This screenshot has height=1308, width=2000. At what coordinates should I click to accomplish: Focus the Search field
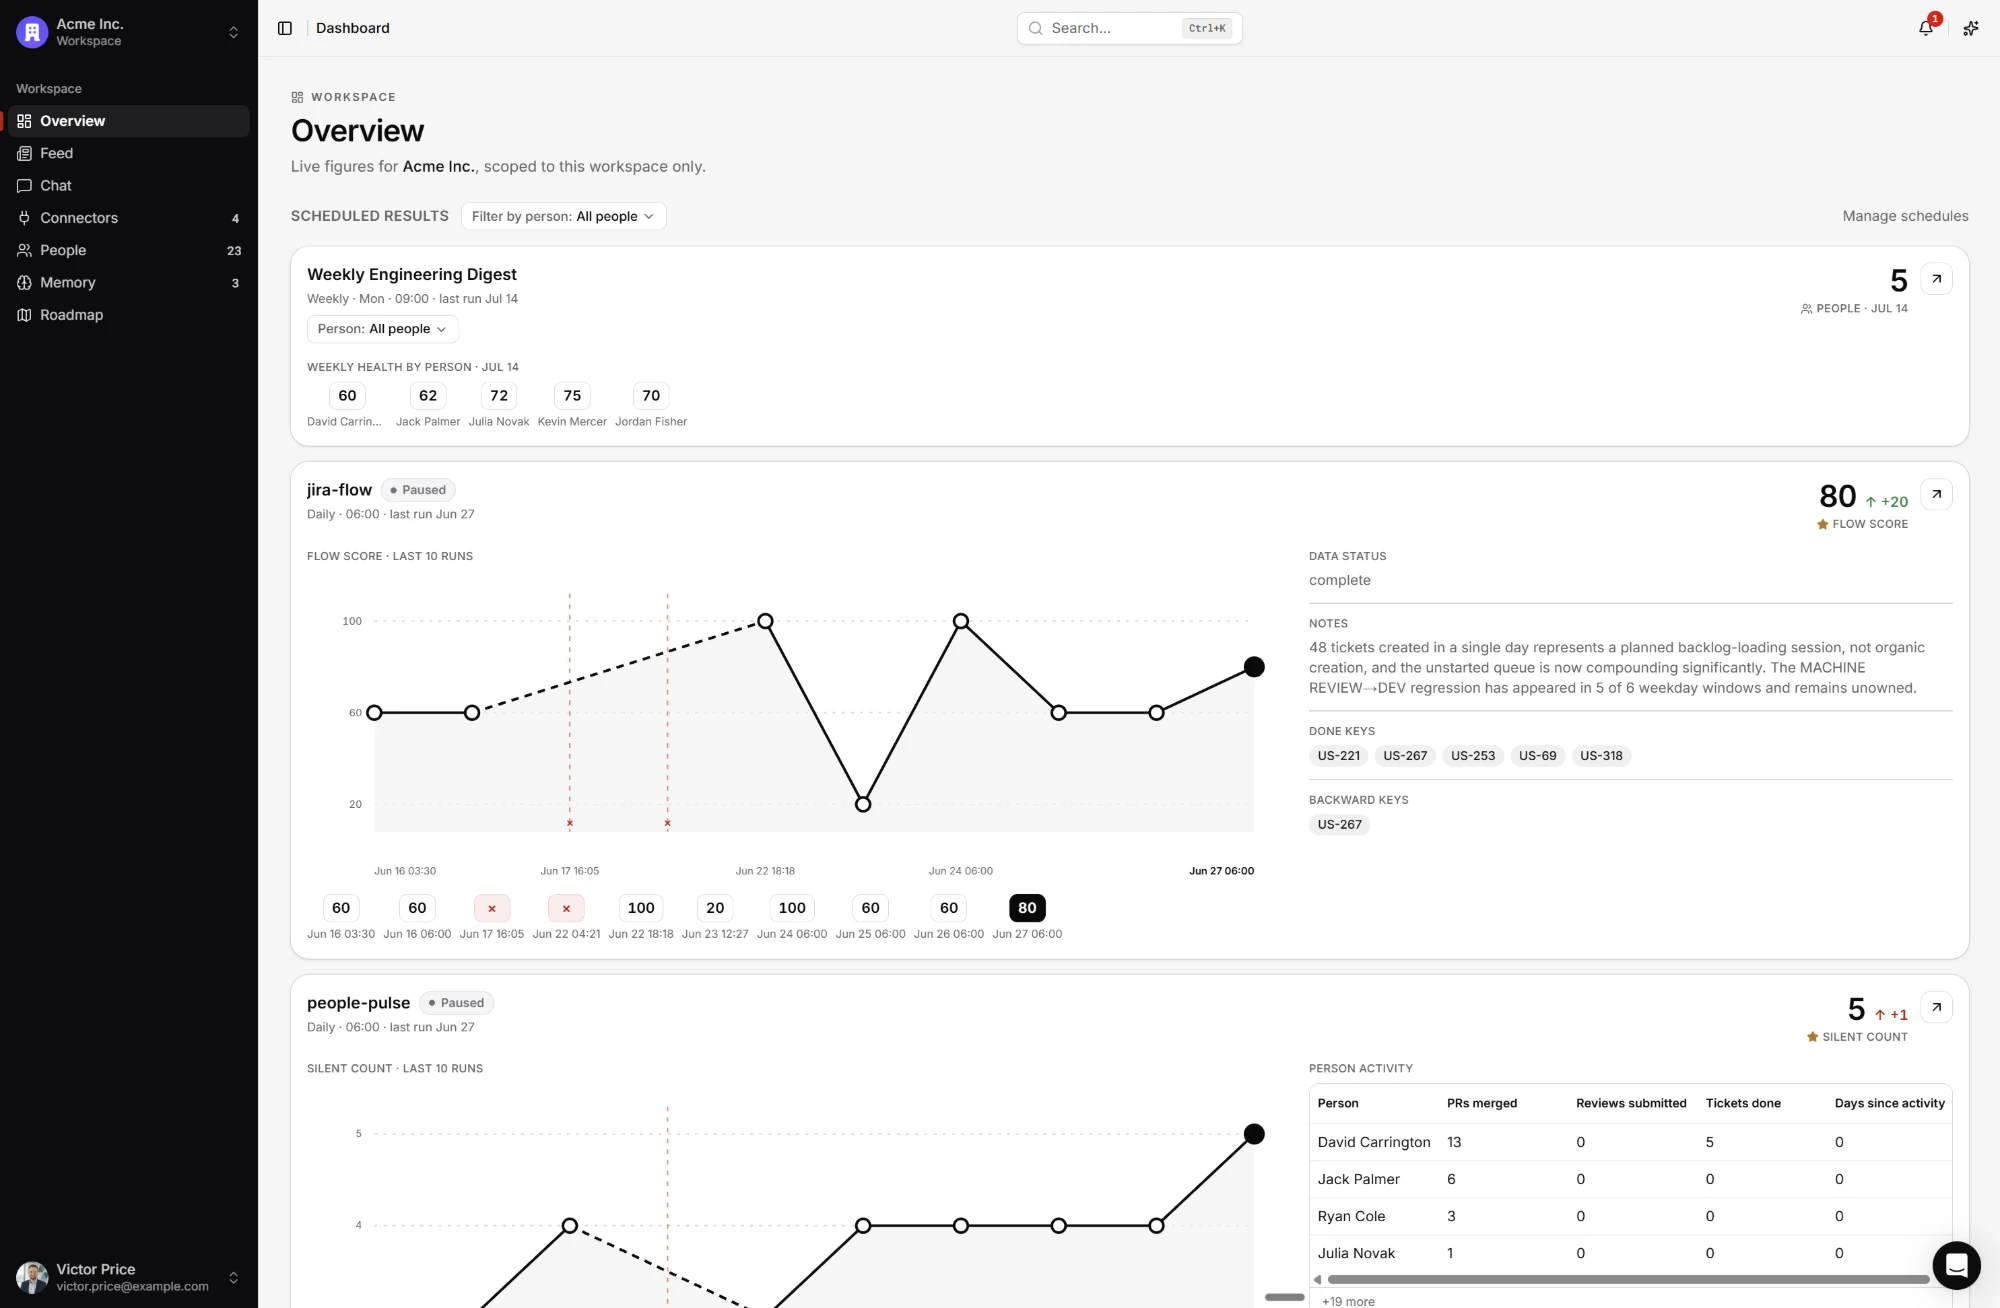1129,28
